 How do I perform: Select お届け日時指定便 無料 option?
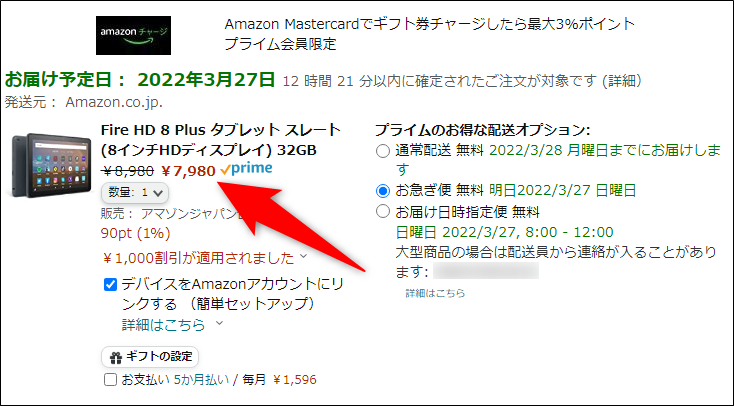pyautogui.click(x=383, y=212)
